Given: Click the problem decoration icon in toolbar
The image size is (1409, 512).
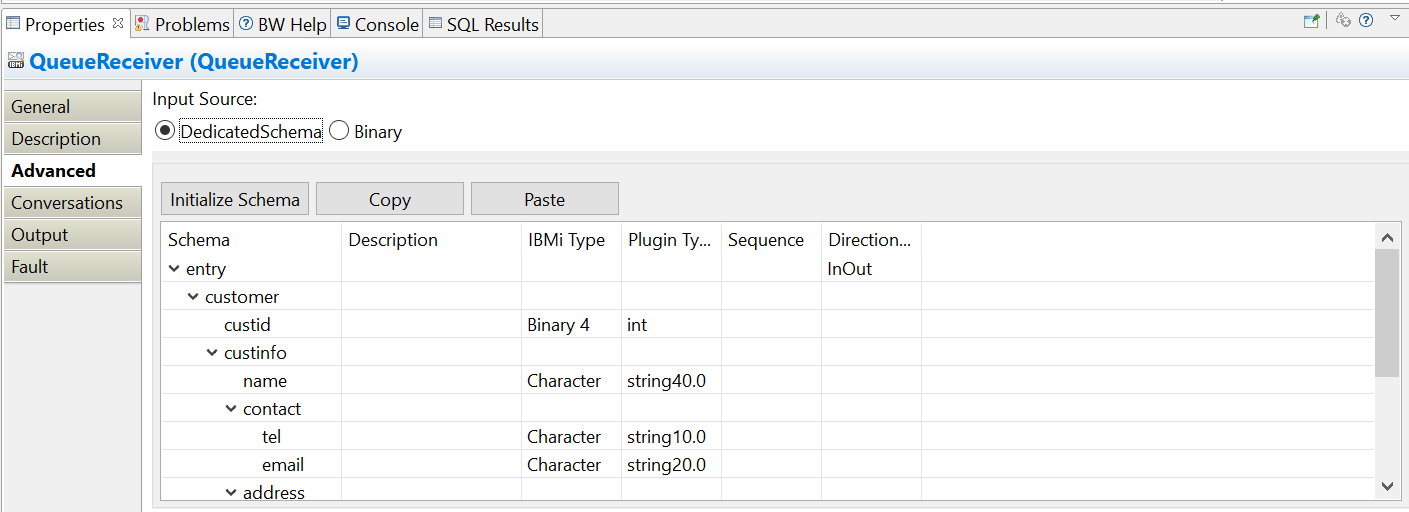Looking at the screenshot, I should 1344,20.
